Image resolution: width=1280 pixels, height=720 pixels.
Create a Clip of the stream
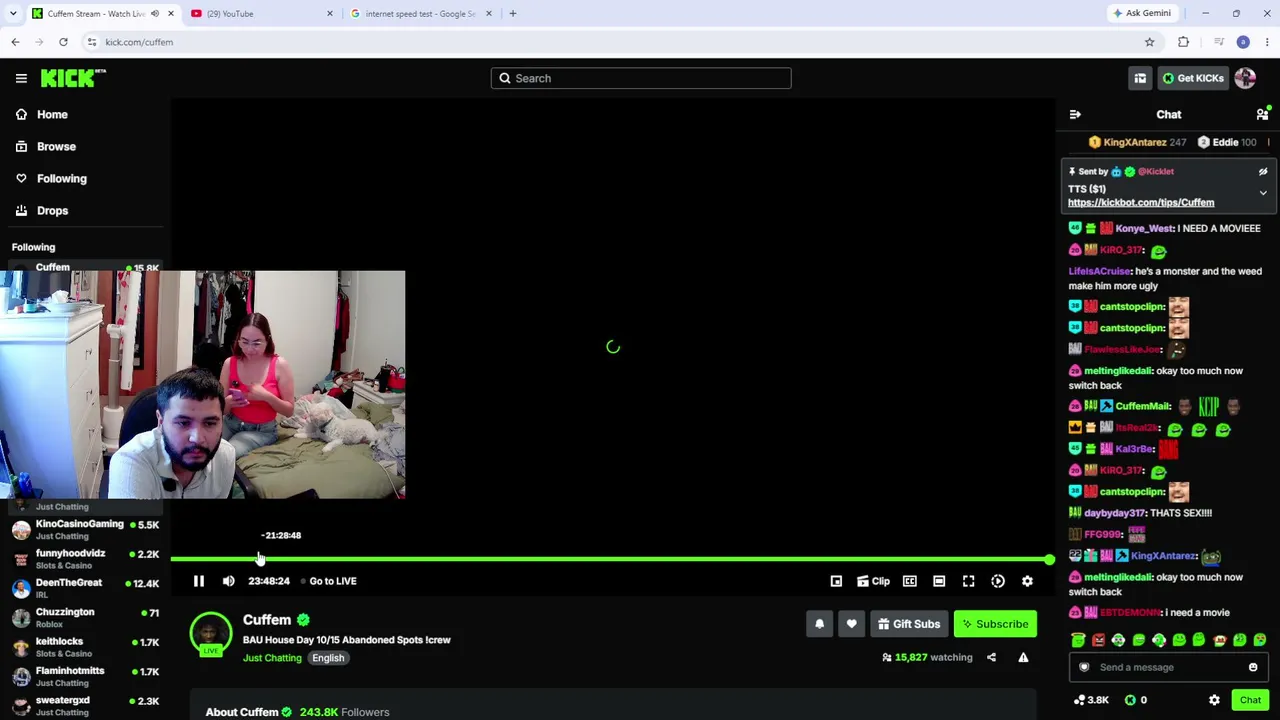point(873,581)
